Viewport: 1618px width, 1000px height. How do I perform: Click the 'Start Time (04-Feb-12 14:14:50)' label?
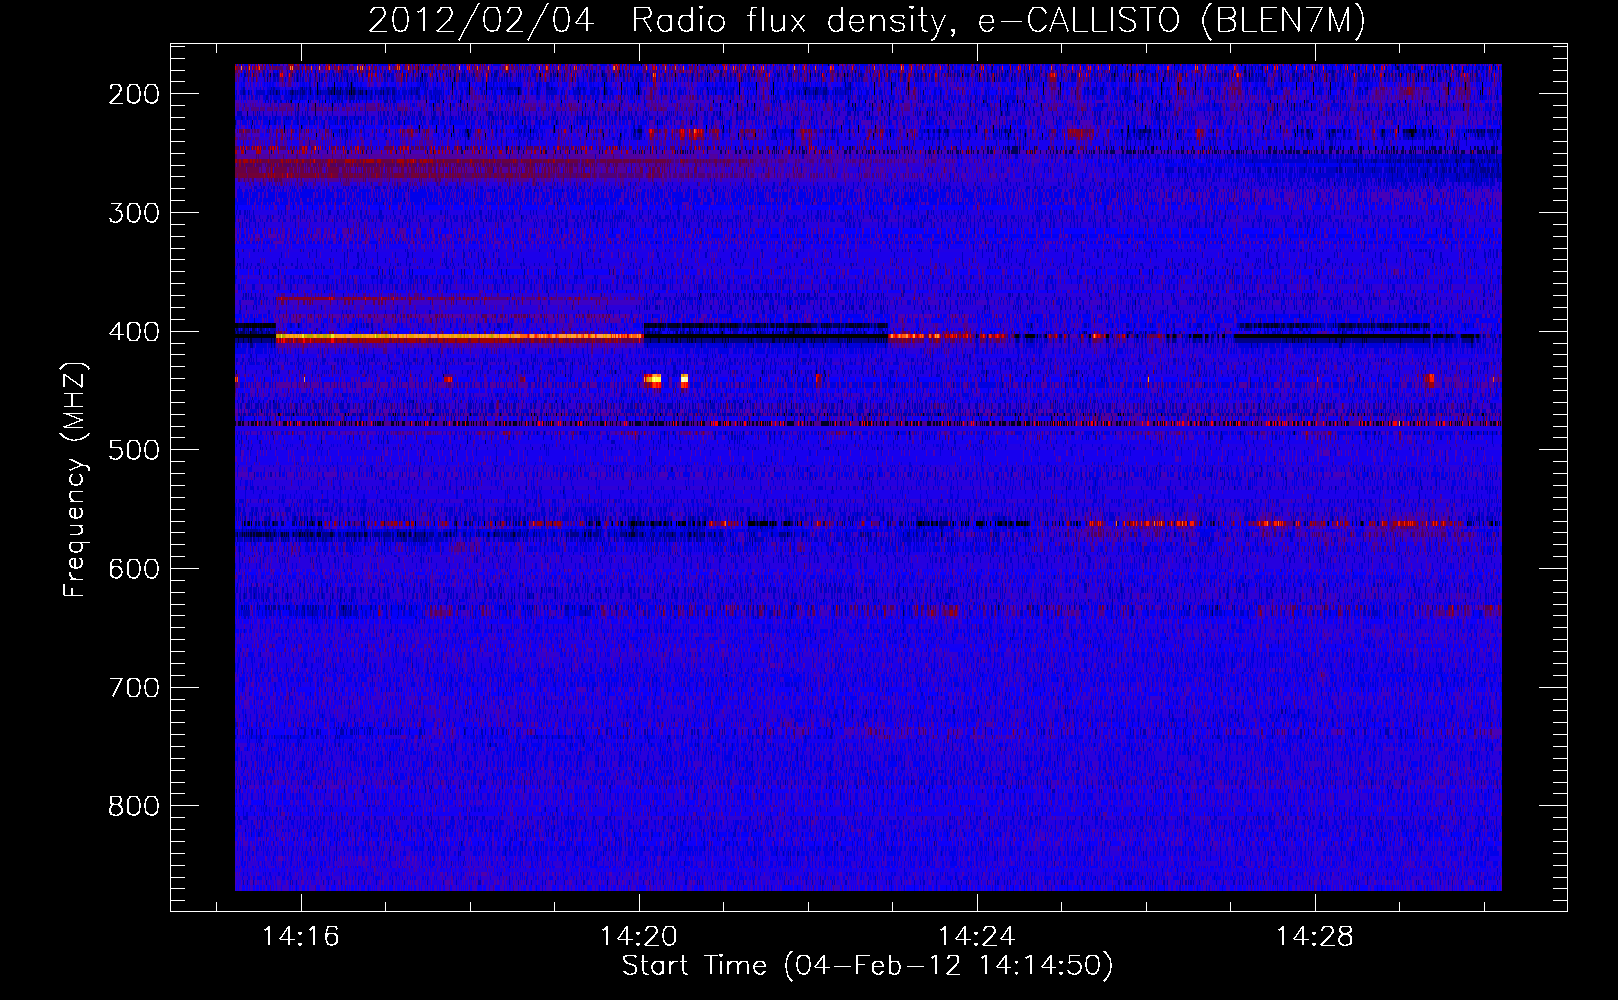pos(867,966)
